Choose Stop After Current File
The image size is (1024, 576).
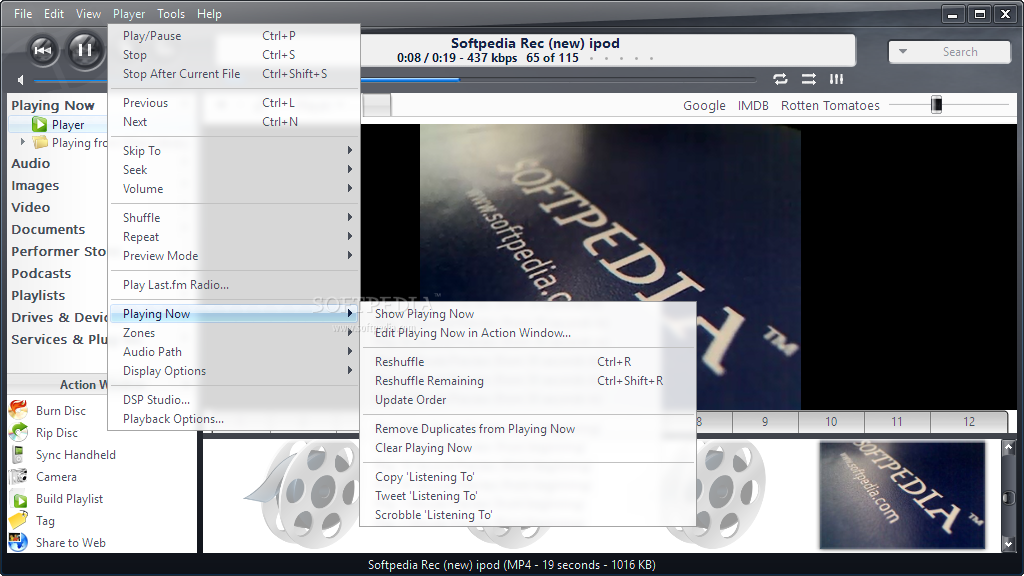235,74
